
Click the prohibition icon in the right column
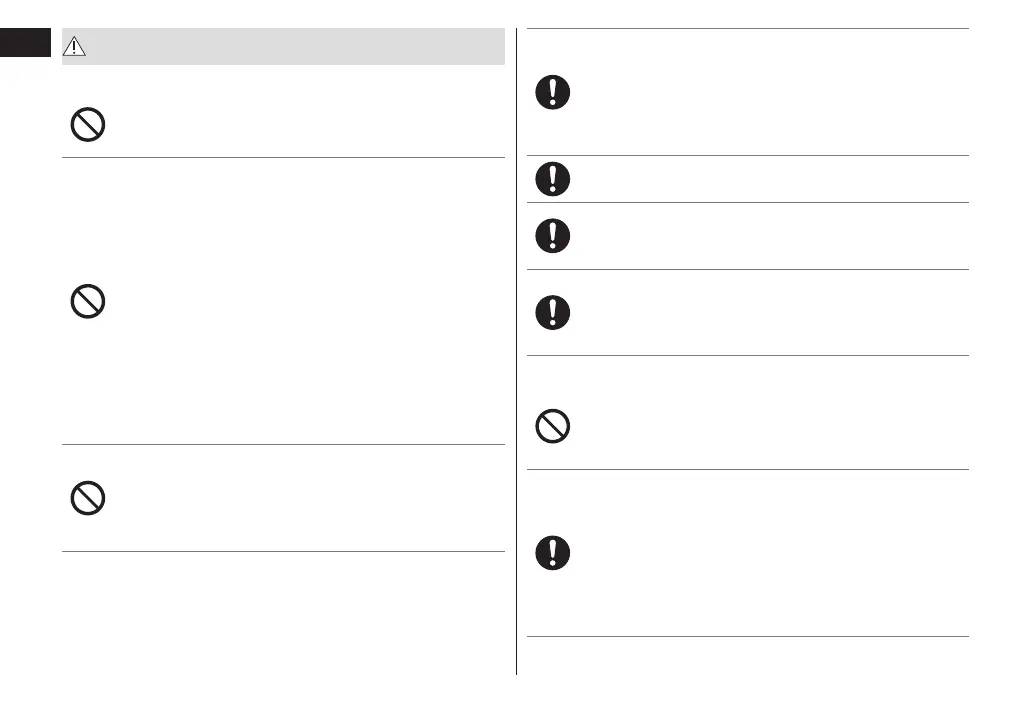click(x=553, y=427)
